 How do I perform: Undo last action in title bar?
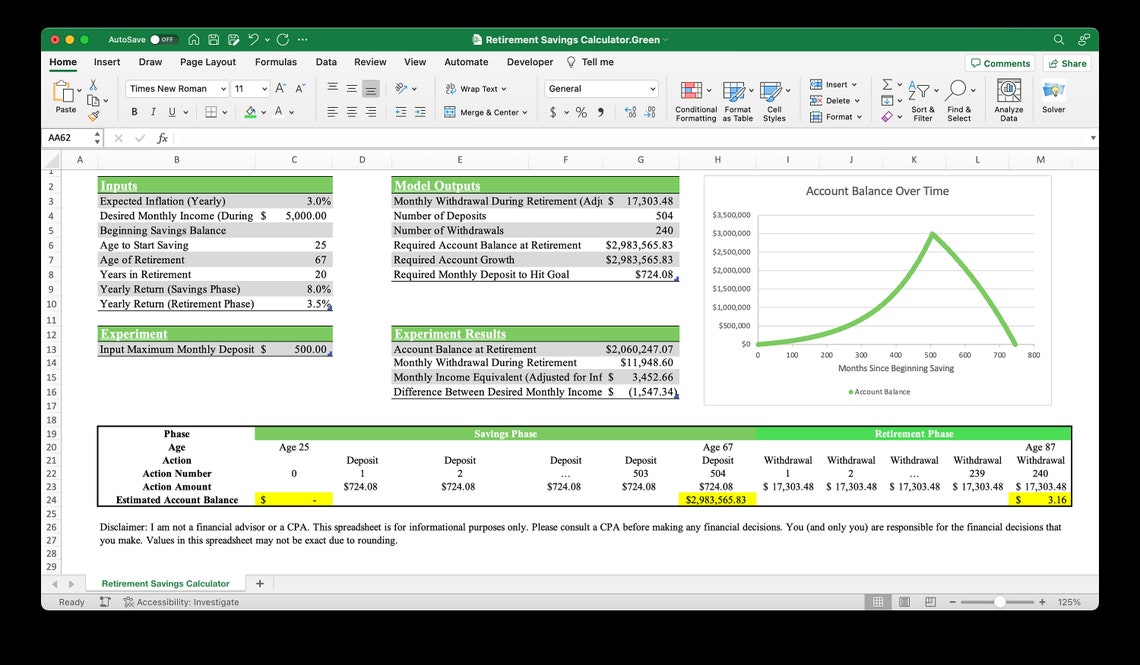252,39
